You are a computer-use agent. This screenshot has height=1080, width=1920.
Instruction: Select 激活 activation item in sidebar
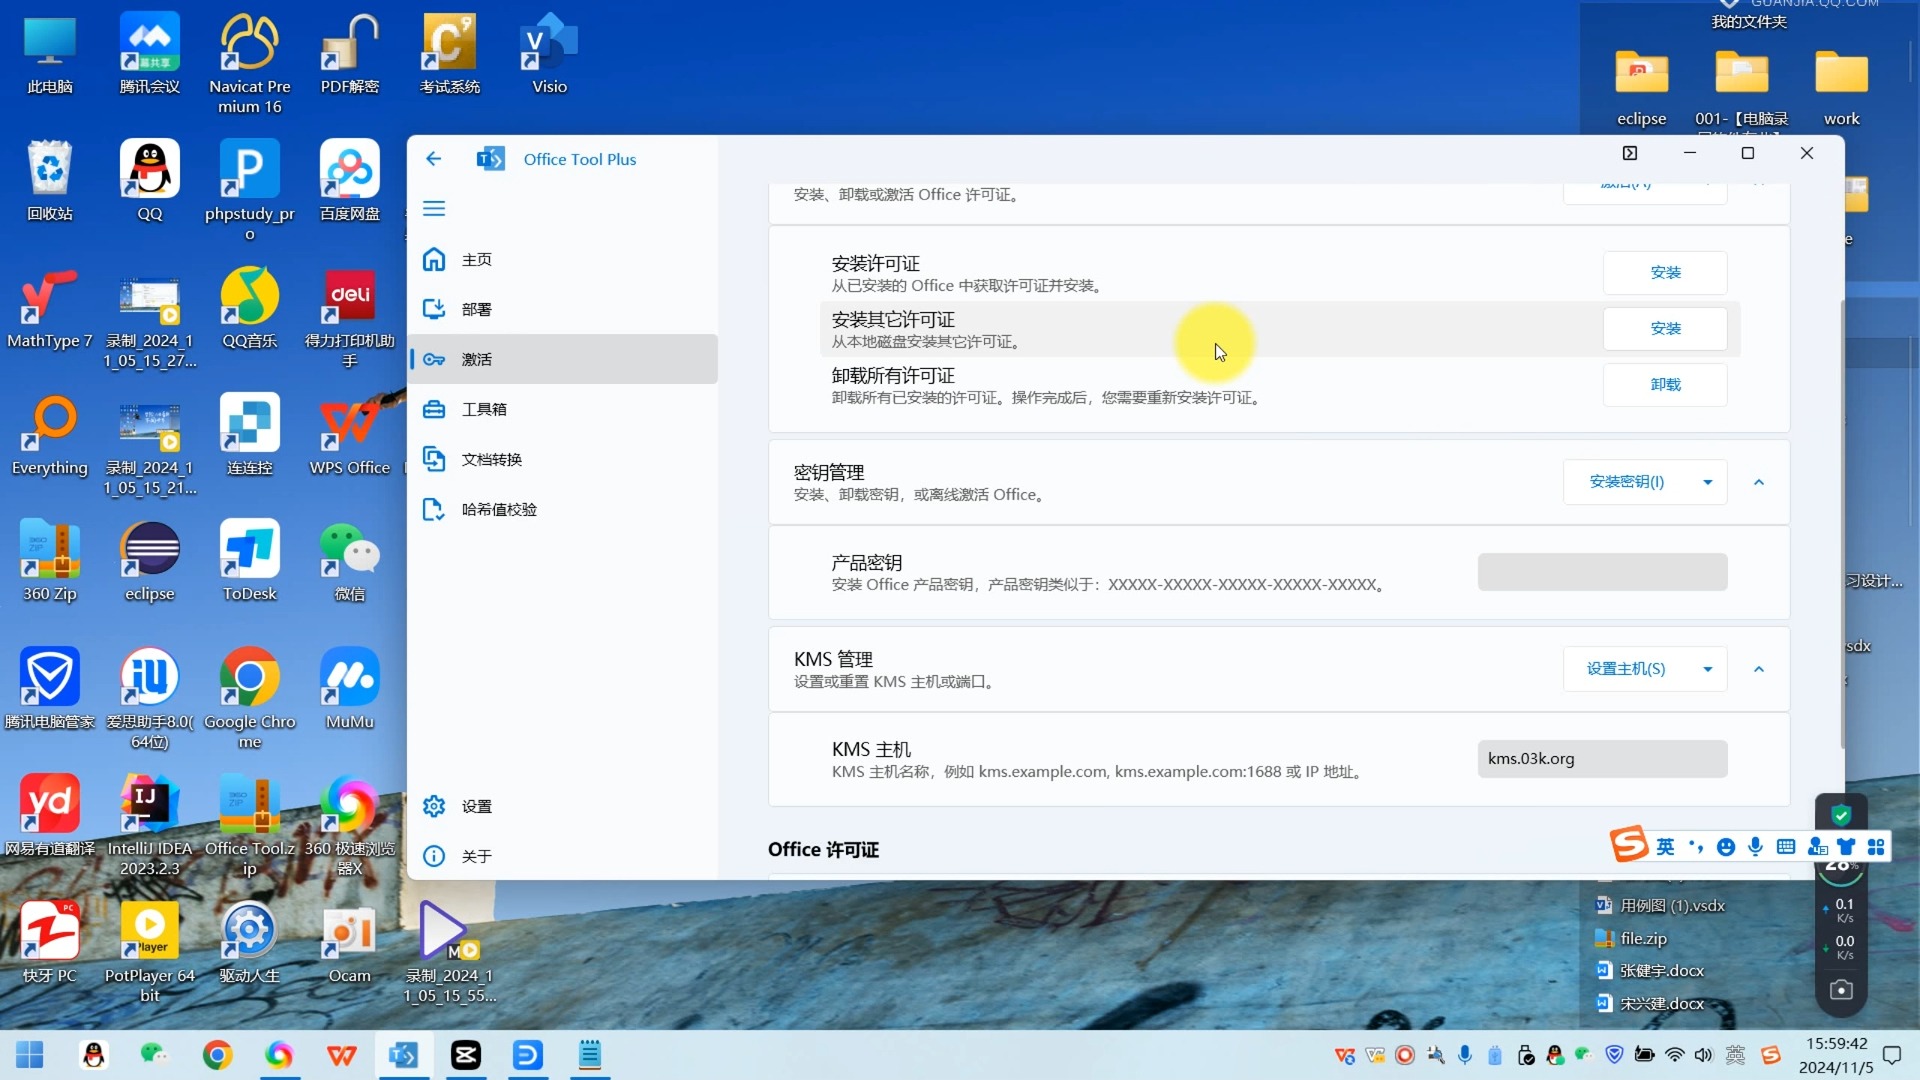click(563, 359)
